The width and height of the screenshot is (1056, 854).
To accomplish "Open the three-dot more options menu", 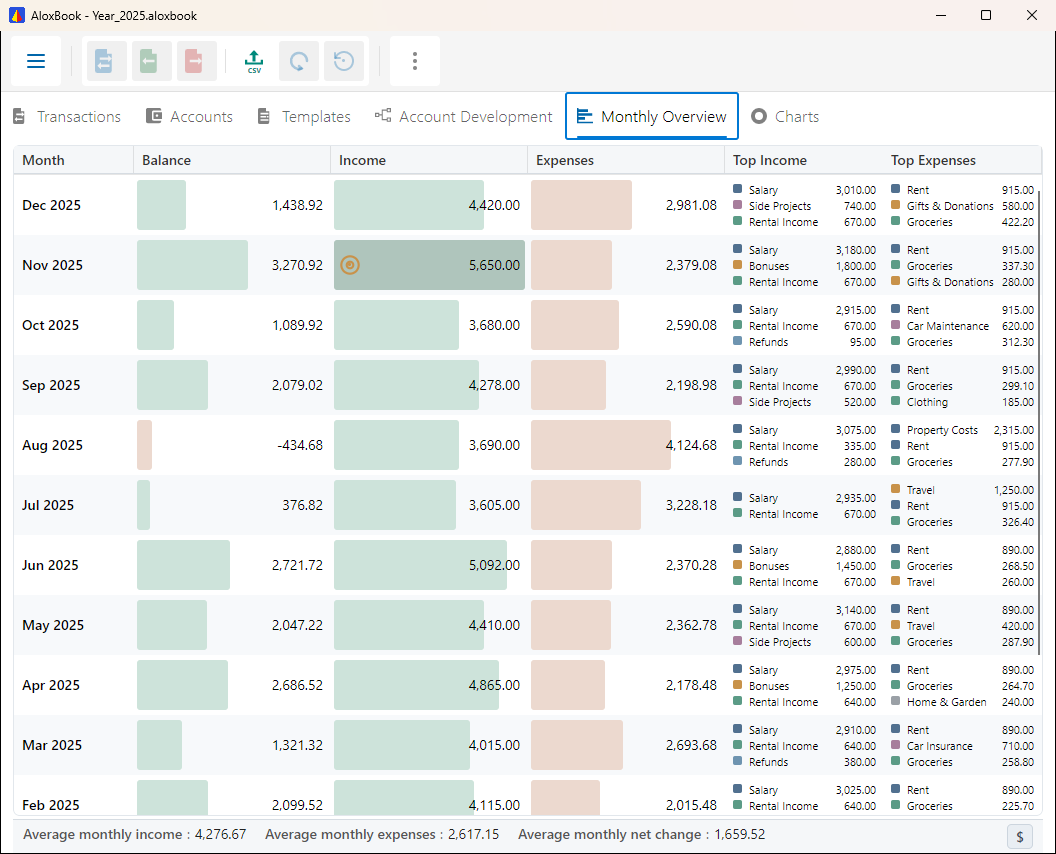I will point(415,61).
